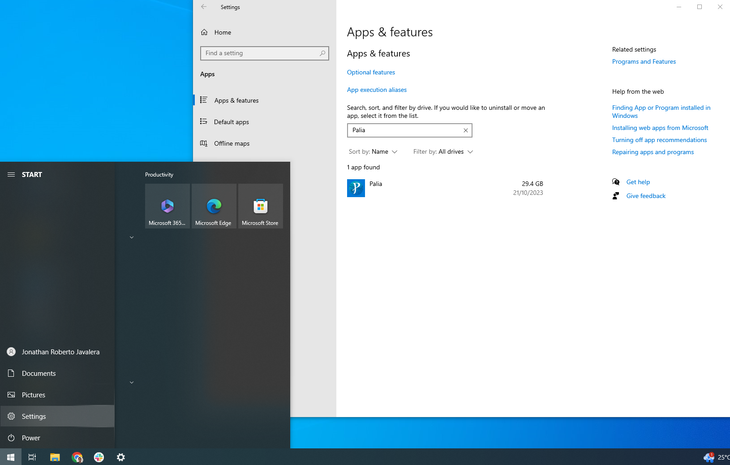The width and height of the screenshot is (730, 465).
Task: Open Google Chrome from the taskbar
Action: (77, 457)
